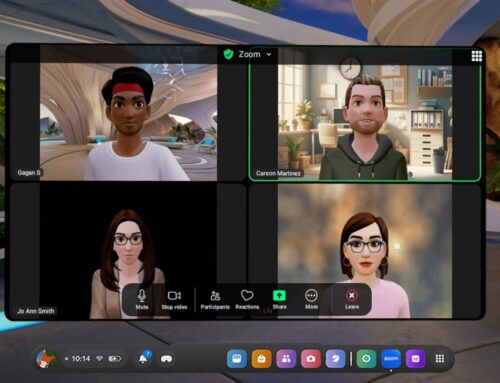Open the orange bag app in dock
500x383 pixels.
point(262,359)
